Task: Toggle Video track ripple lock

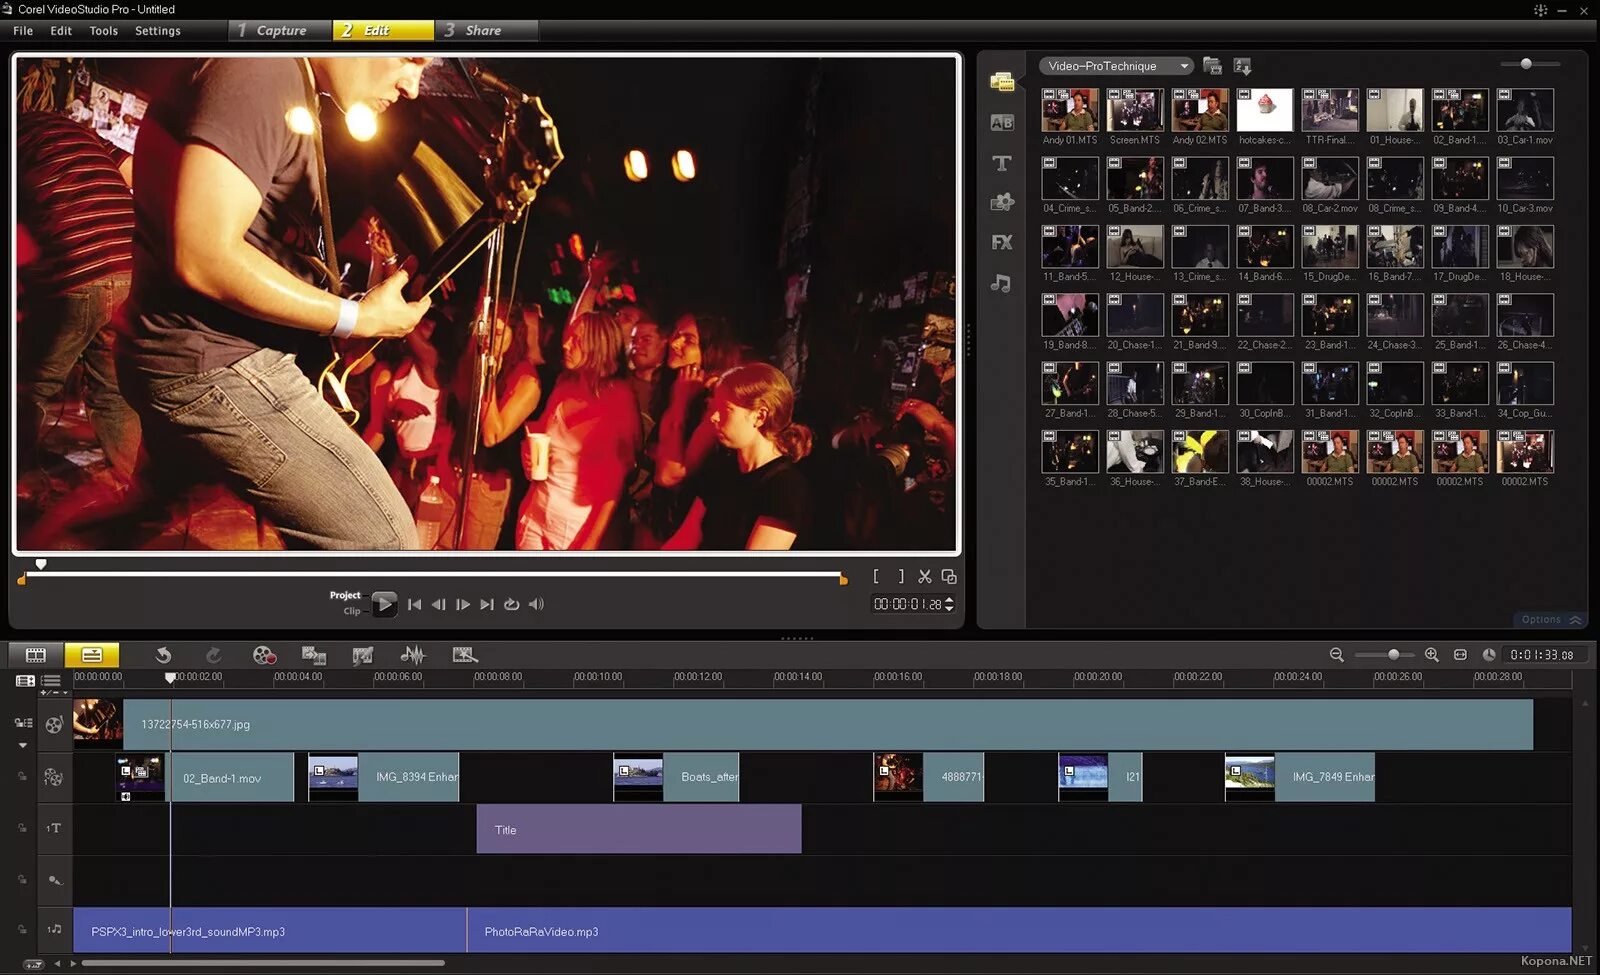Action: point(23,723)
